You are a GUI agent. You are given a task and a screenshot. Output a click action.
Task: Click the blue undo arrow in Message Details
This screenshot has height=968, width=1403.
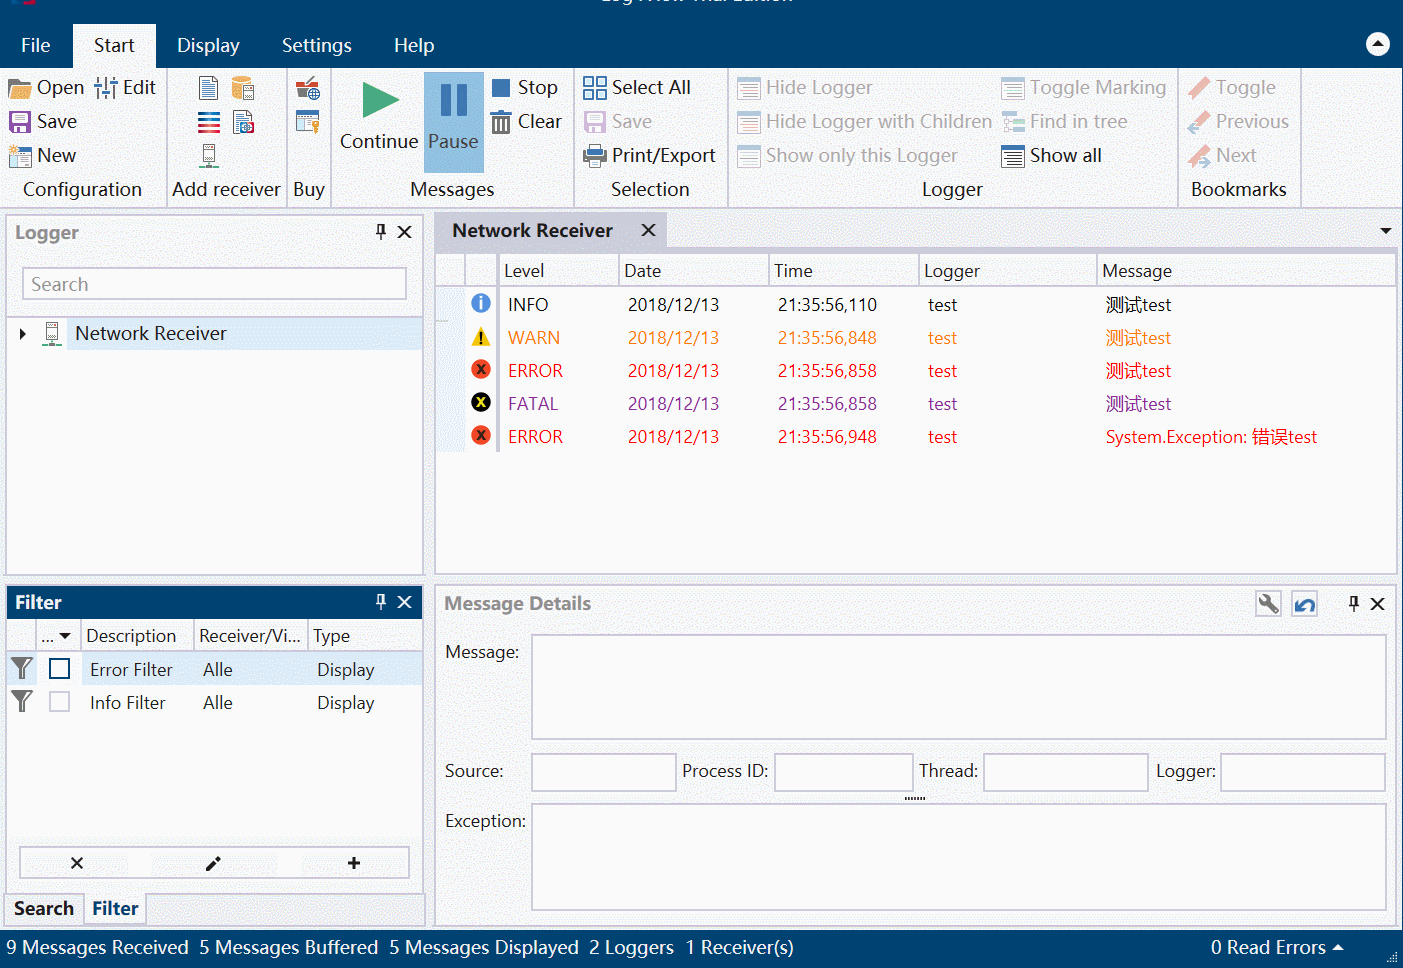tap(1305, 604)
